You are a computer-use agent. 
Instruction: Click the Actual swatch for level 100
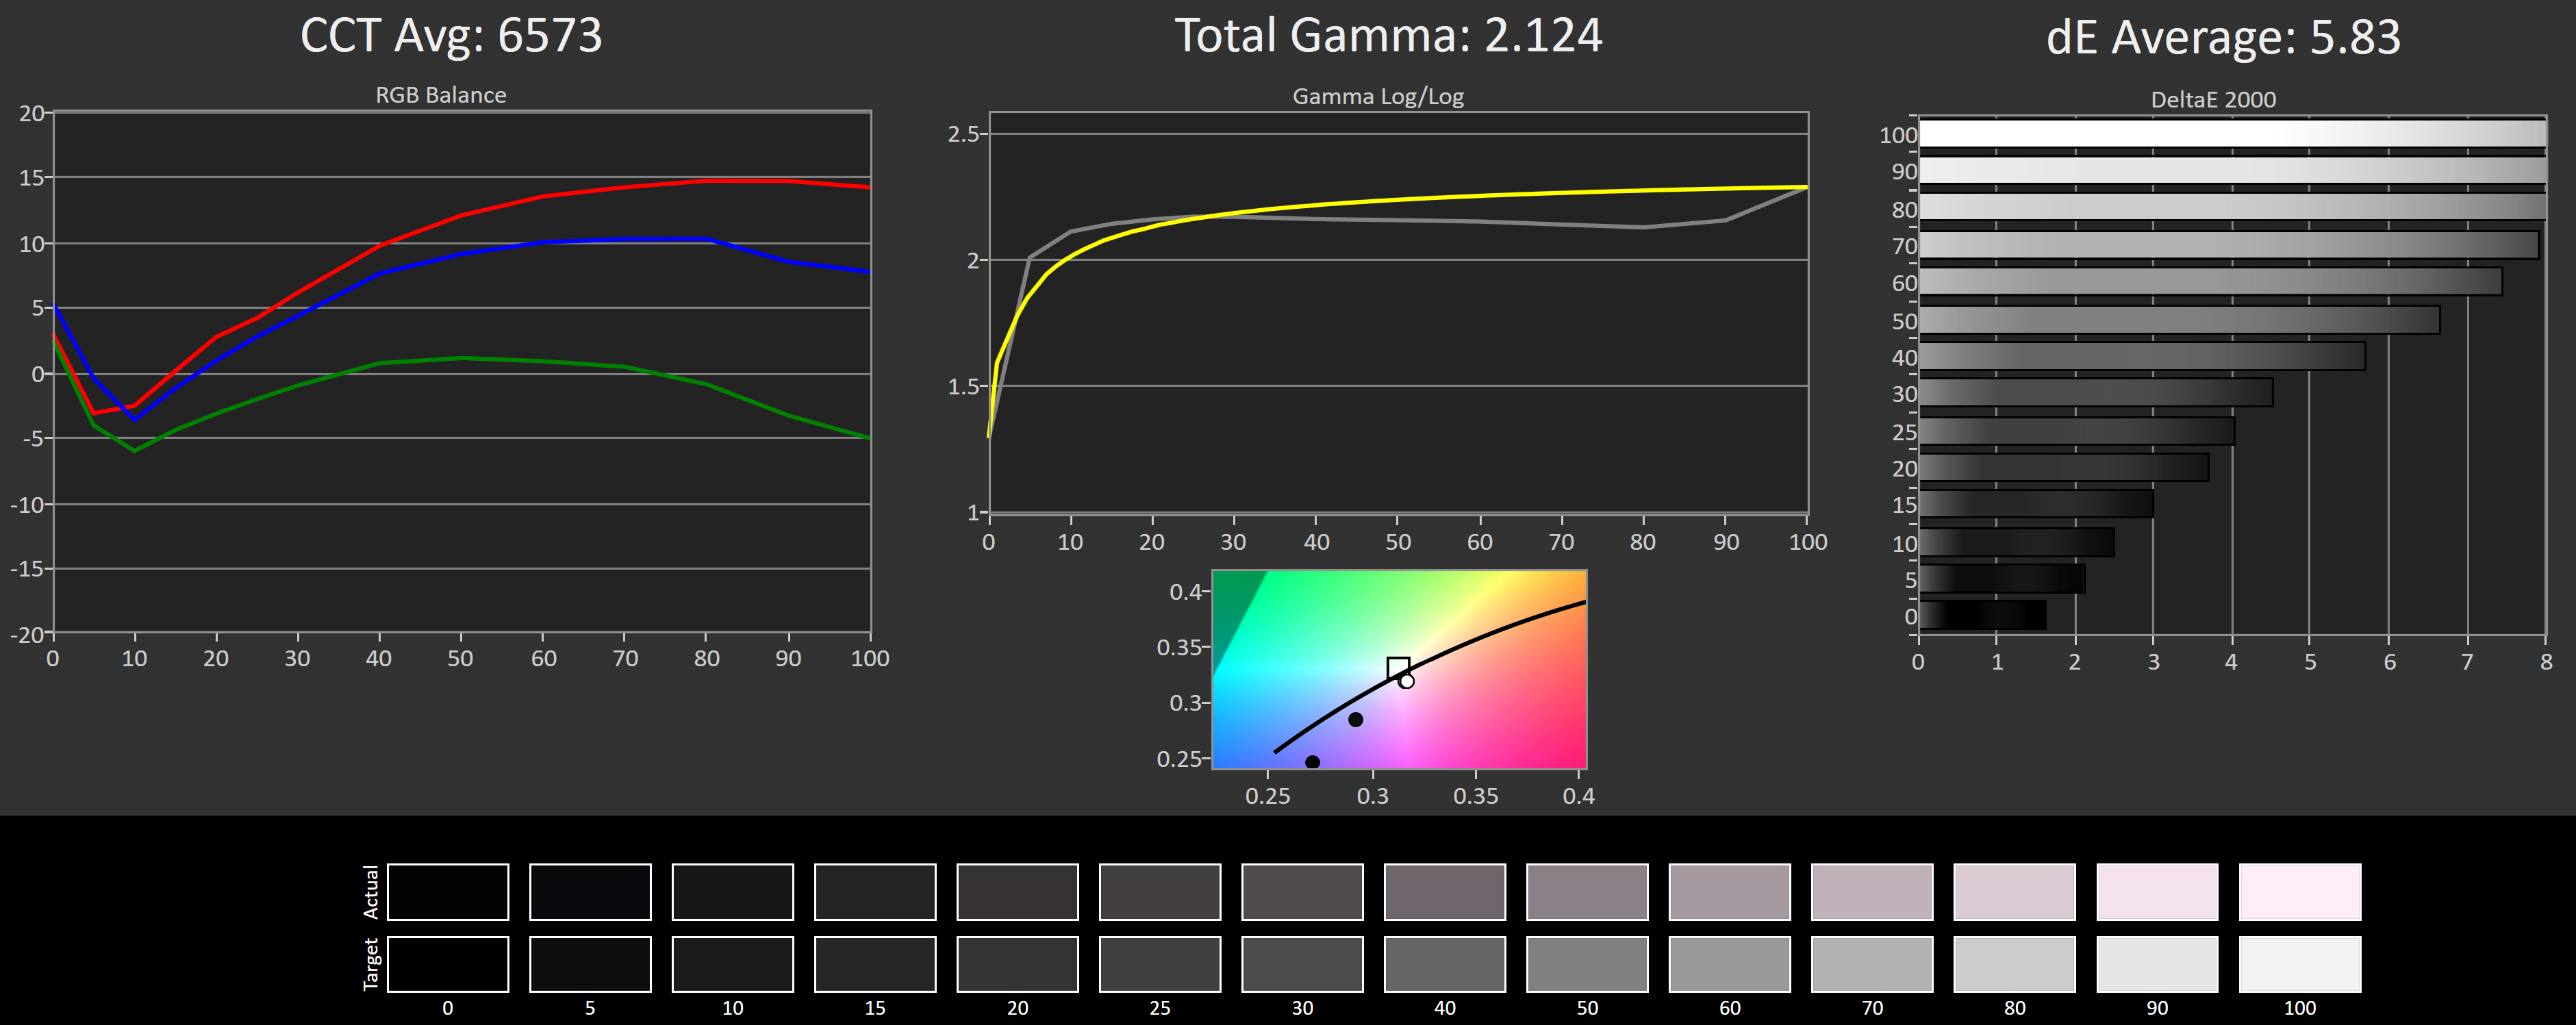[2299, 891]
